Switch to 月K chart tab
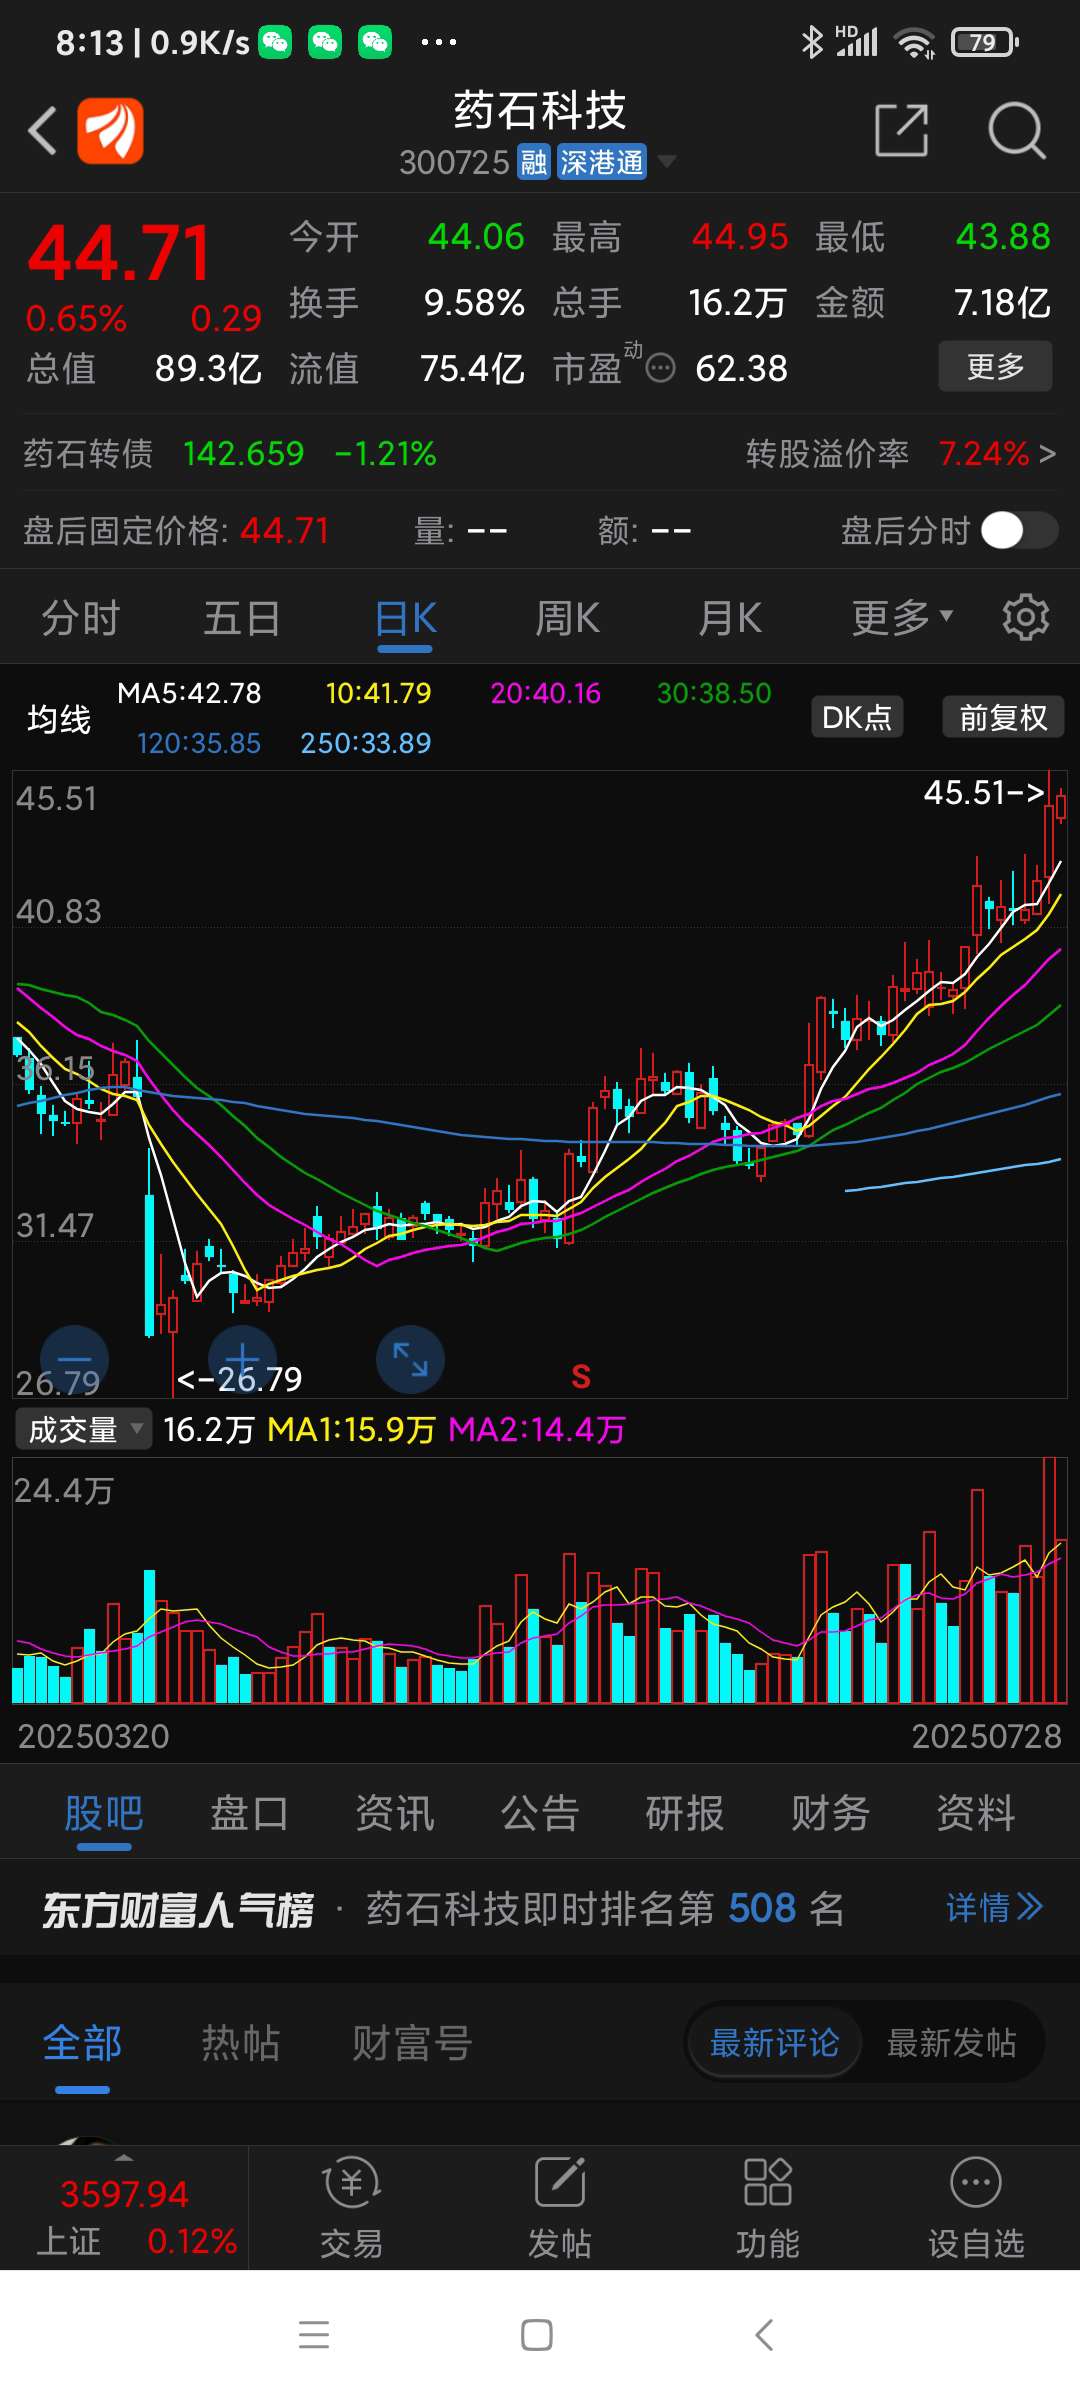Viewport: 1080px width, 2400px height. [729, 618]
